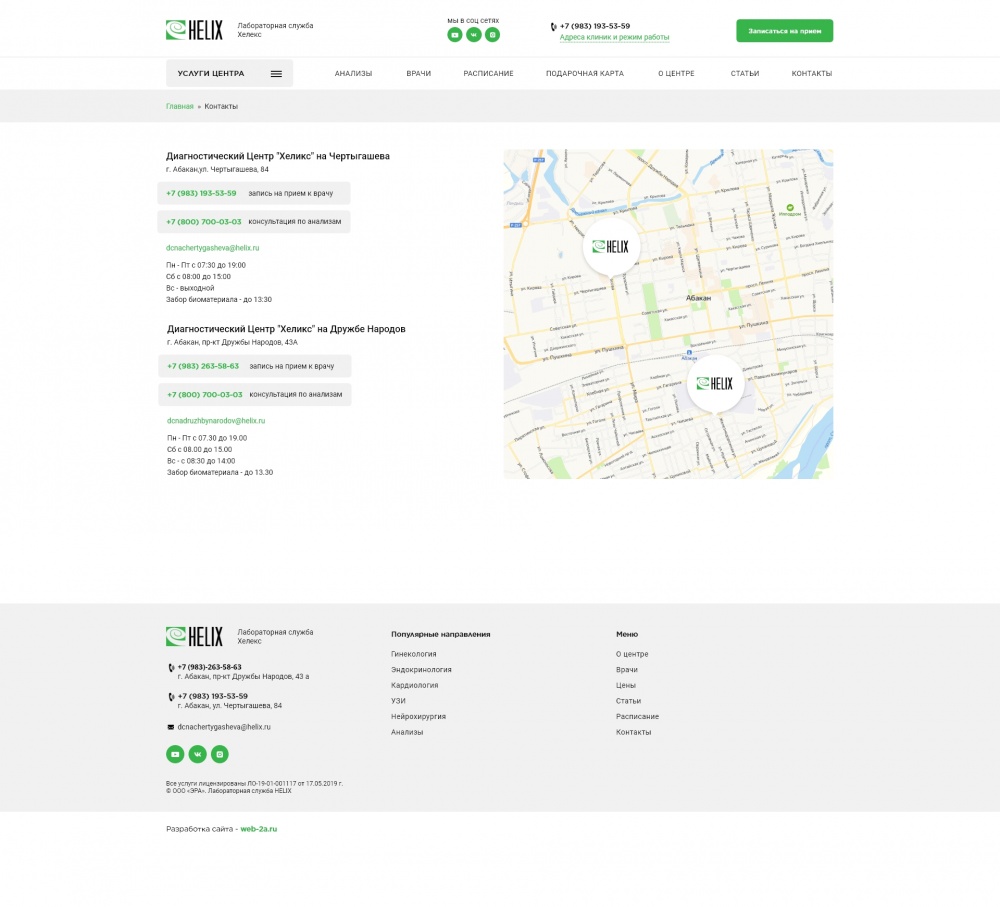The width and height of the screenshot is (1000, 907).
Task: Click the footer Instagram icon
Action: [220, 754]
